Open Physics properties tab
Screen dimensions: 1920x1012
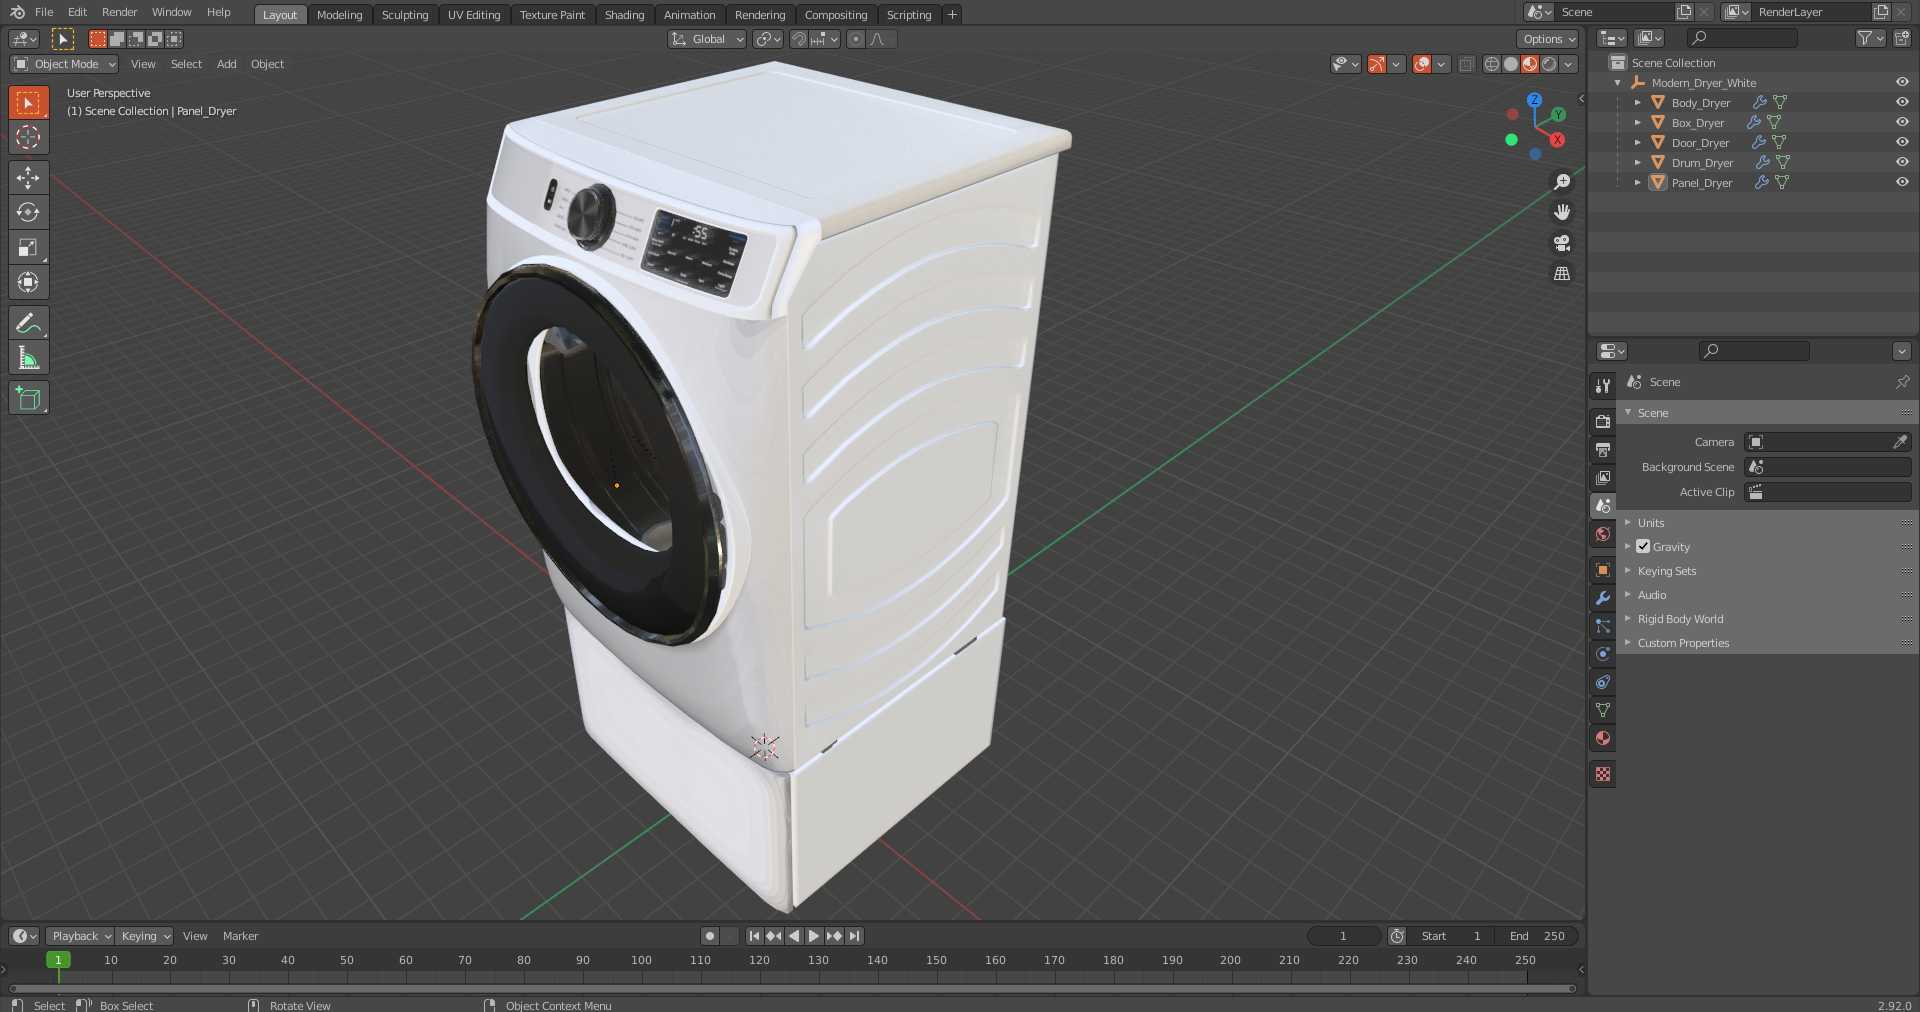point(1603,654)
